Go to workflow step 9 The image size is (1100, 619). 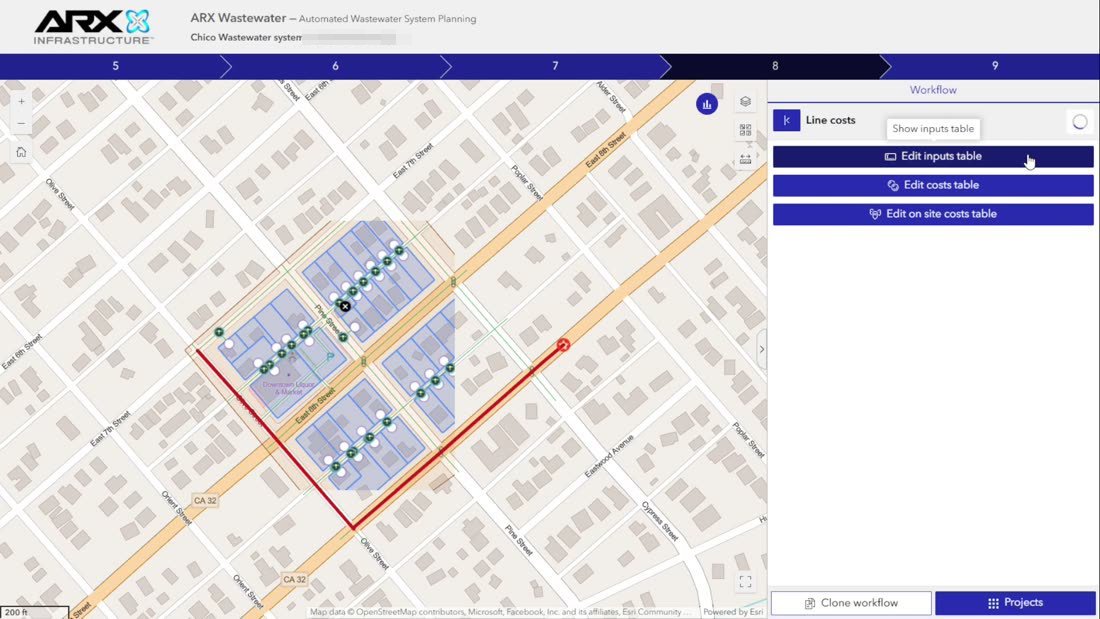pyautogui.click(x=995, y=66)
